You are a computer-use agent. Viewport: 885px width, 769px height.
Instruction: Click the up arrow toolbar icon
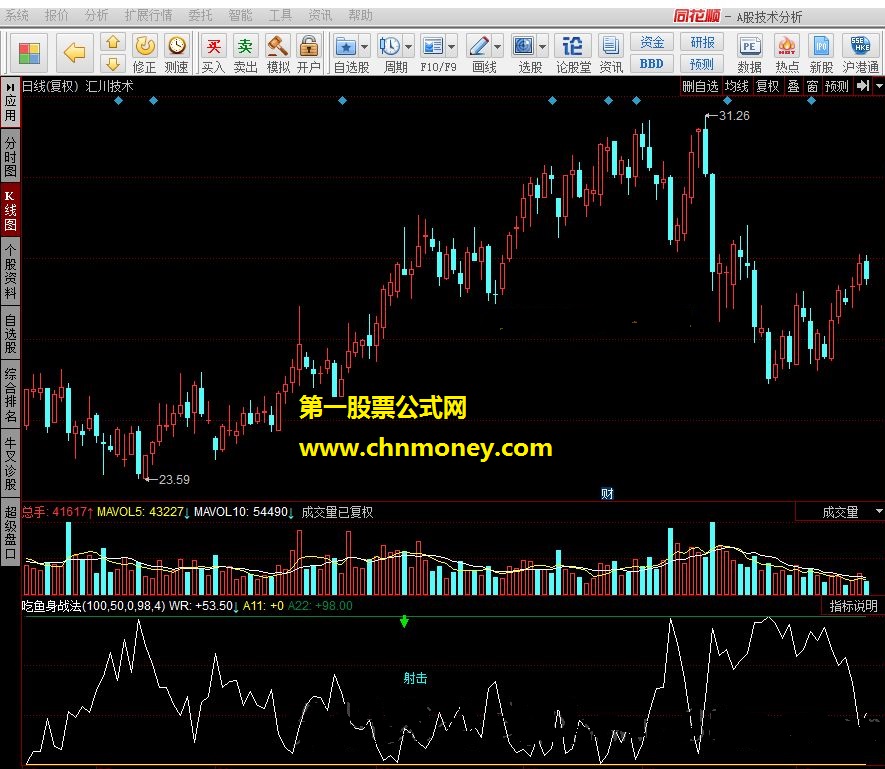pos(113,42)
